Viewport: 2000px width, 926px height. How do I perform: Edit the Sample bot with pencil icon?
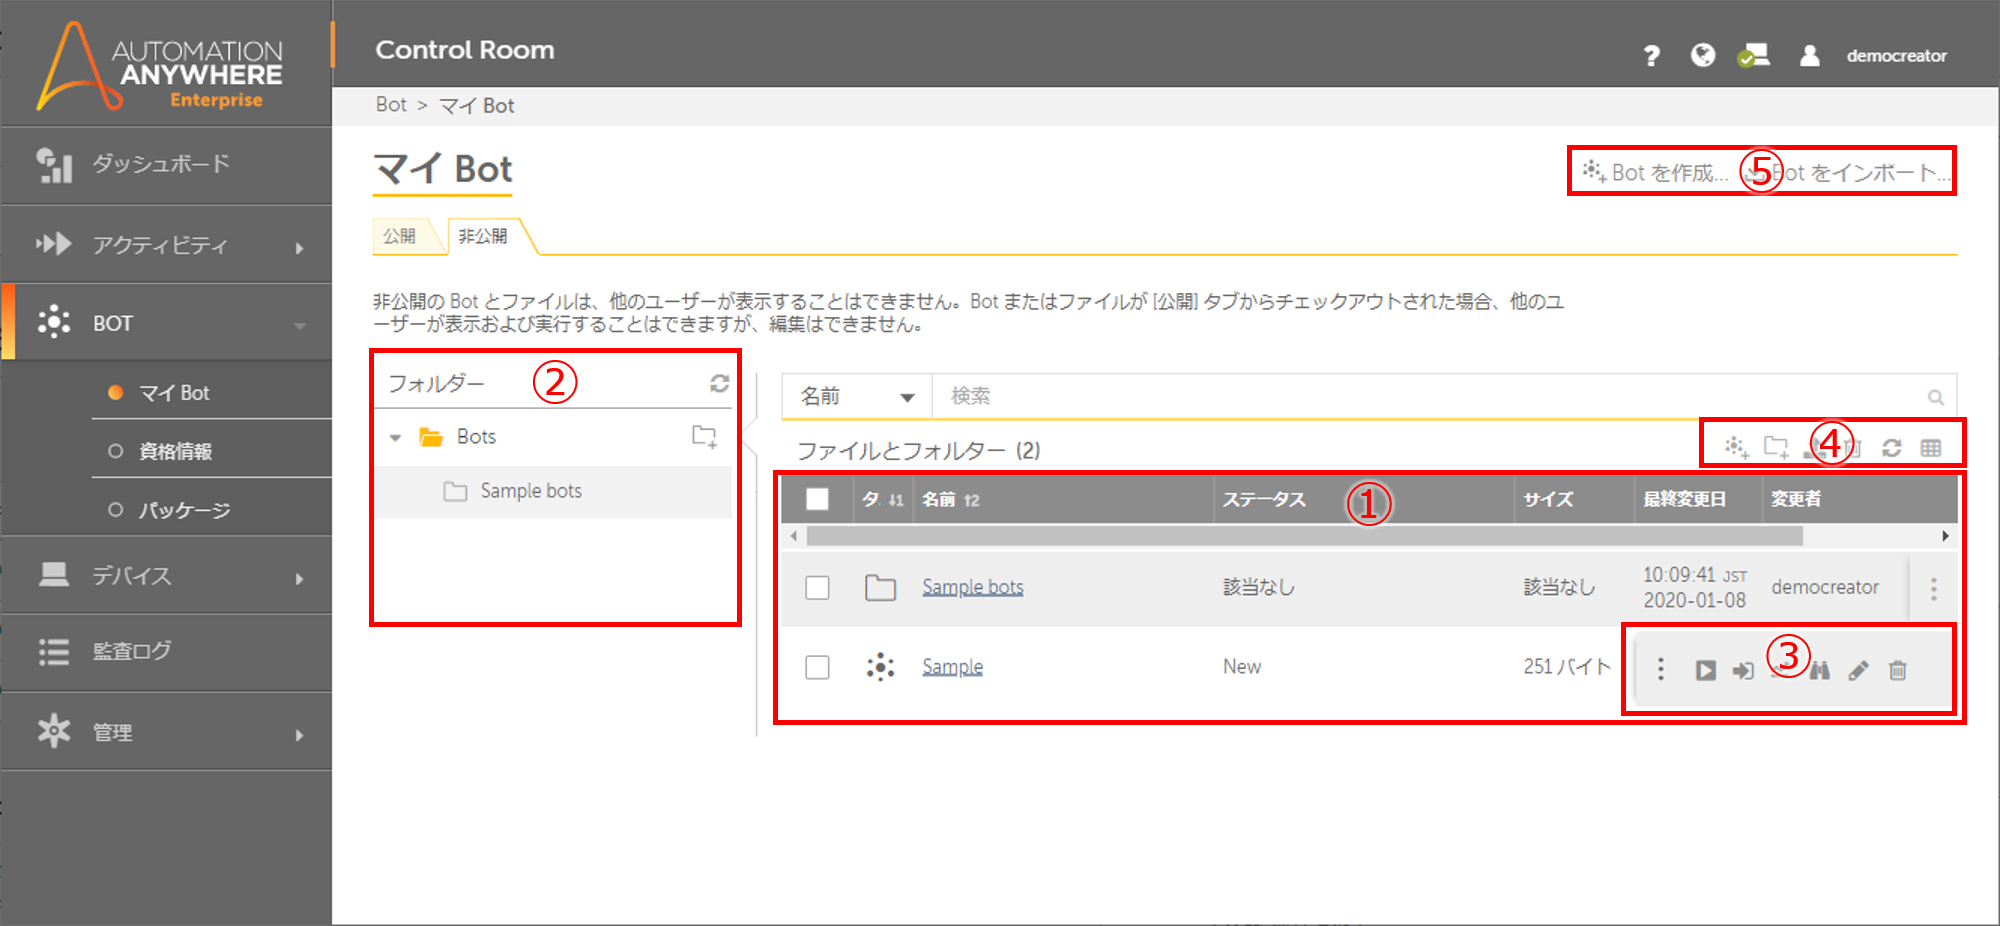[x=1858, y=670]
